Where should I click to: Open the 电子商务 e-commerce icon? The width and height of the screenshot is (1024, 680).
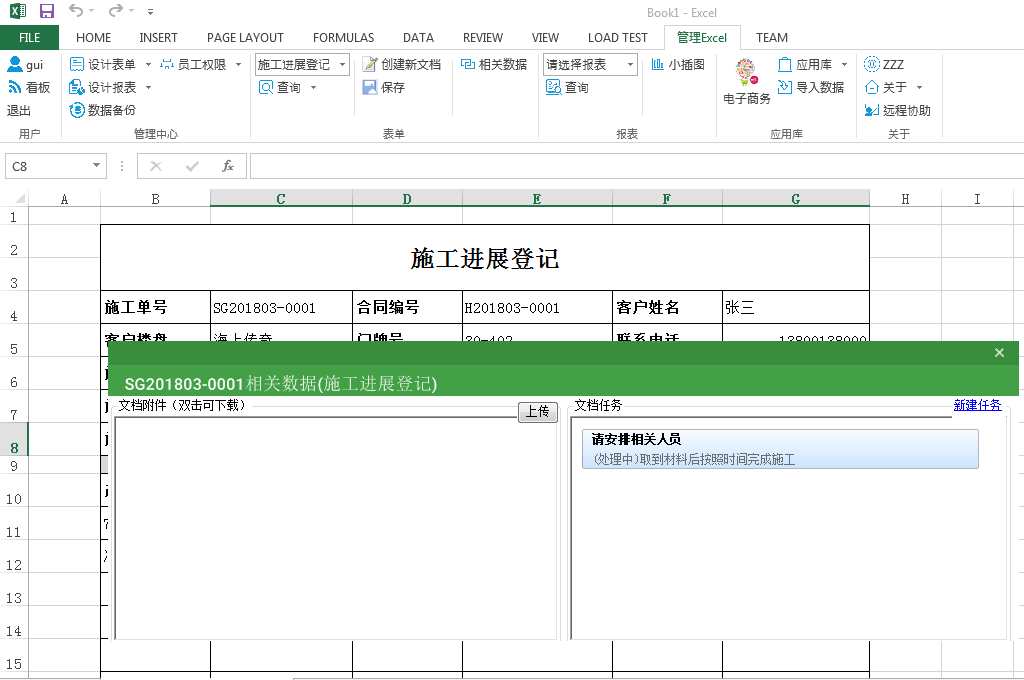point(746,71)
